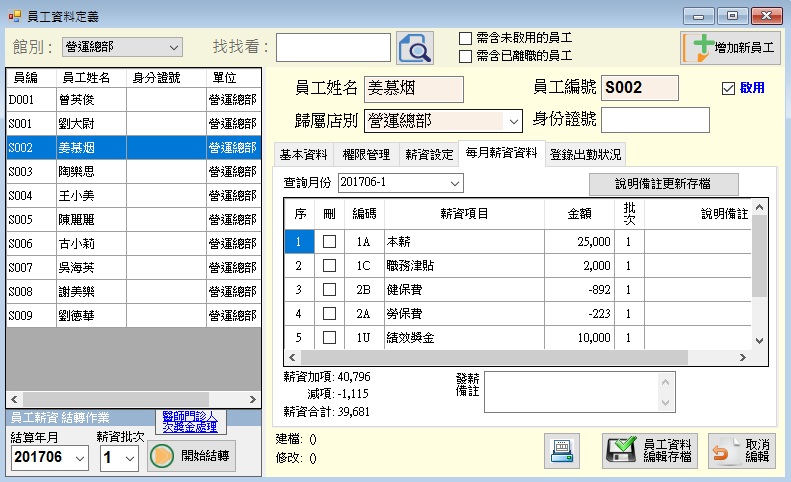The image size is (791, 482).
Task: Tick delete checkbox for 本薪 row
Action: 329,241
